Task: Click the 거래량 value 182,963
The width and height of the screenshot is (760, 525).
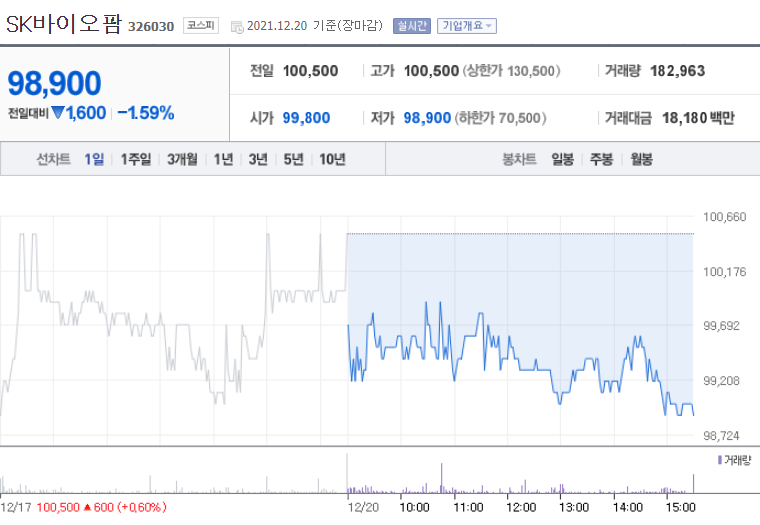Action: tap(678, 71)
